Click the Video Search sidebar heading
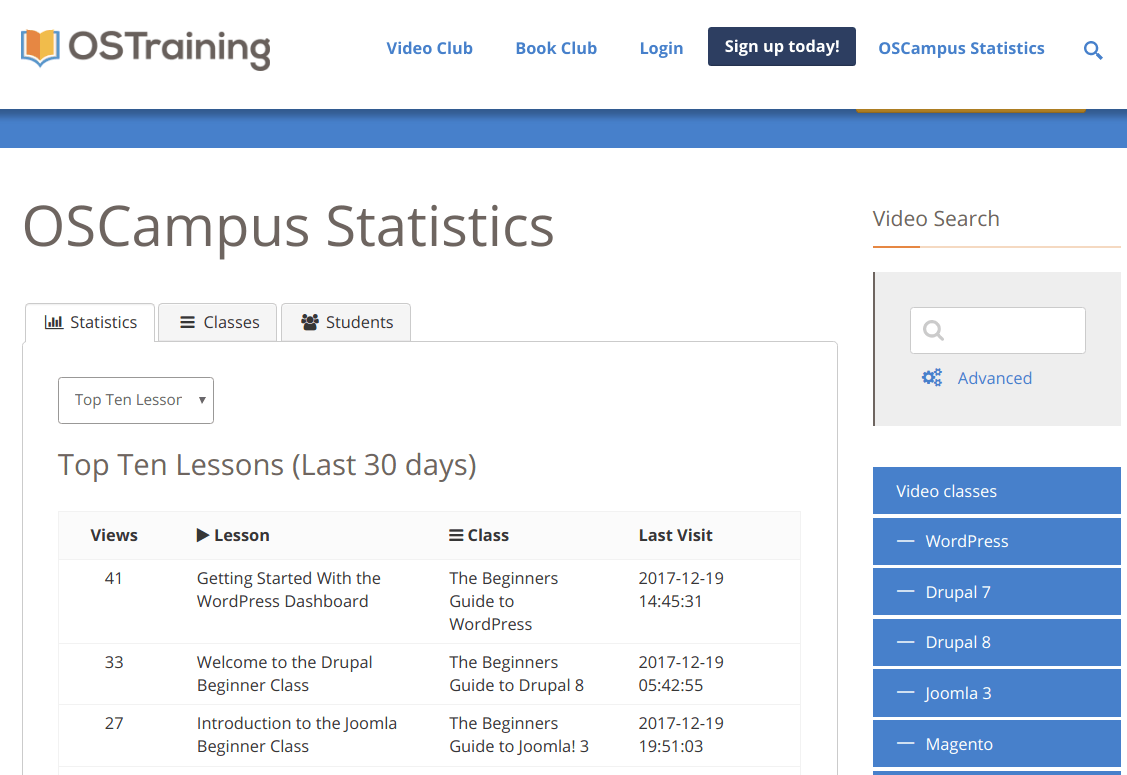 point(936,219)
